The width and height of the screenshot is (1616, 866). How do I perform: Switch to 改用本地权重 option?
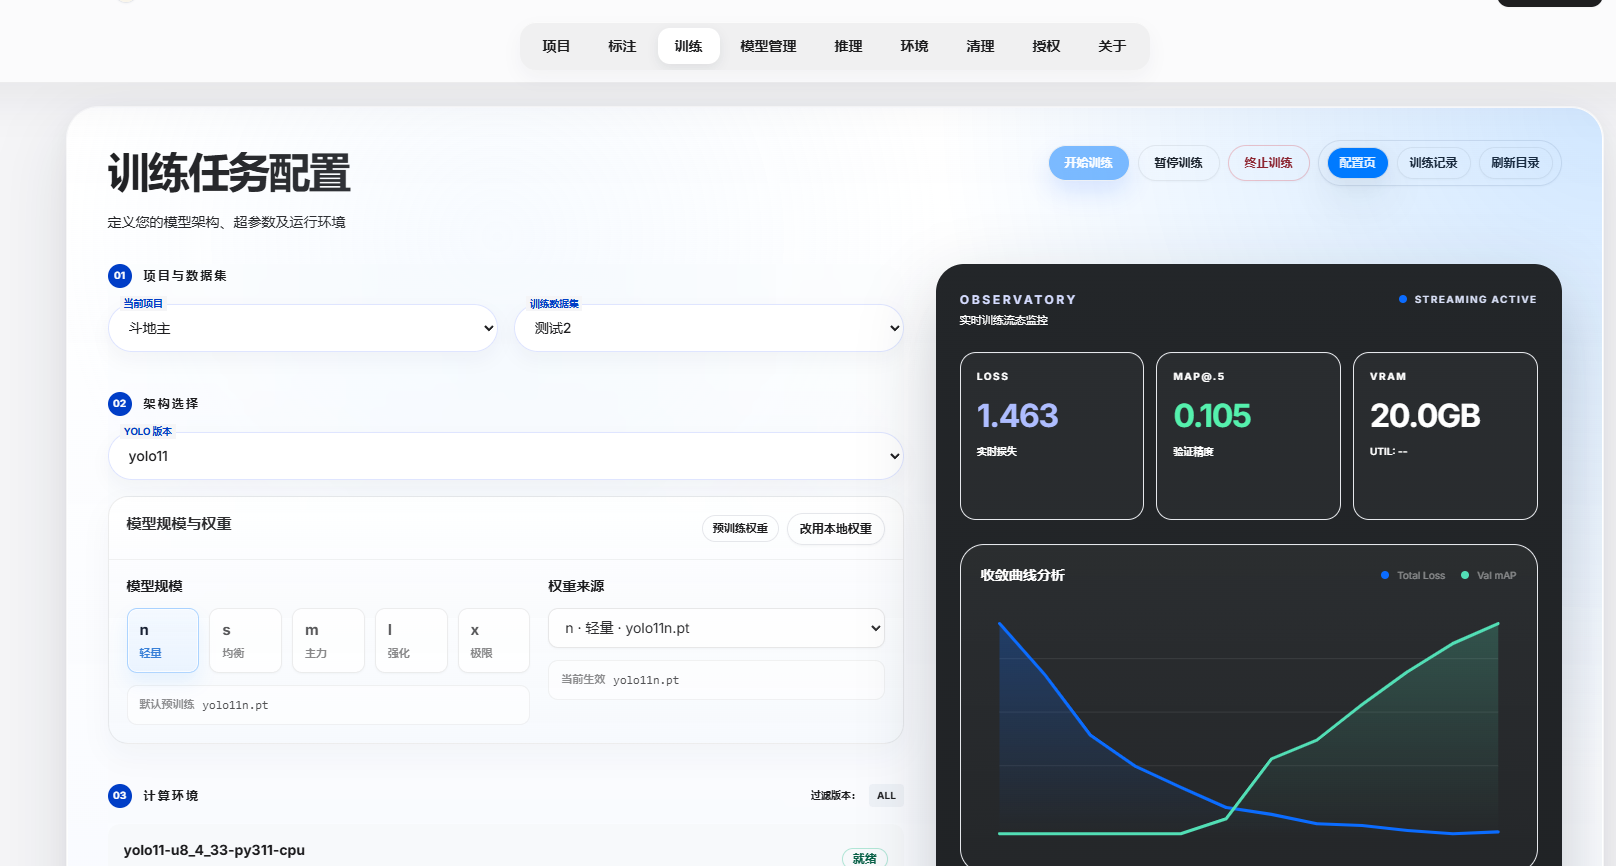coord(835,528)
